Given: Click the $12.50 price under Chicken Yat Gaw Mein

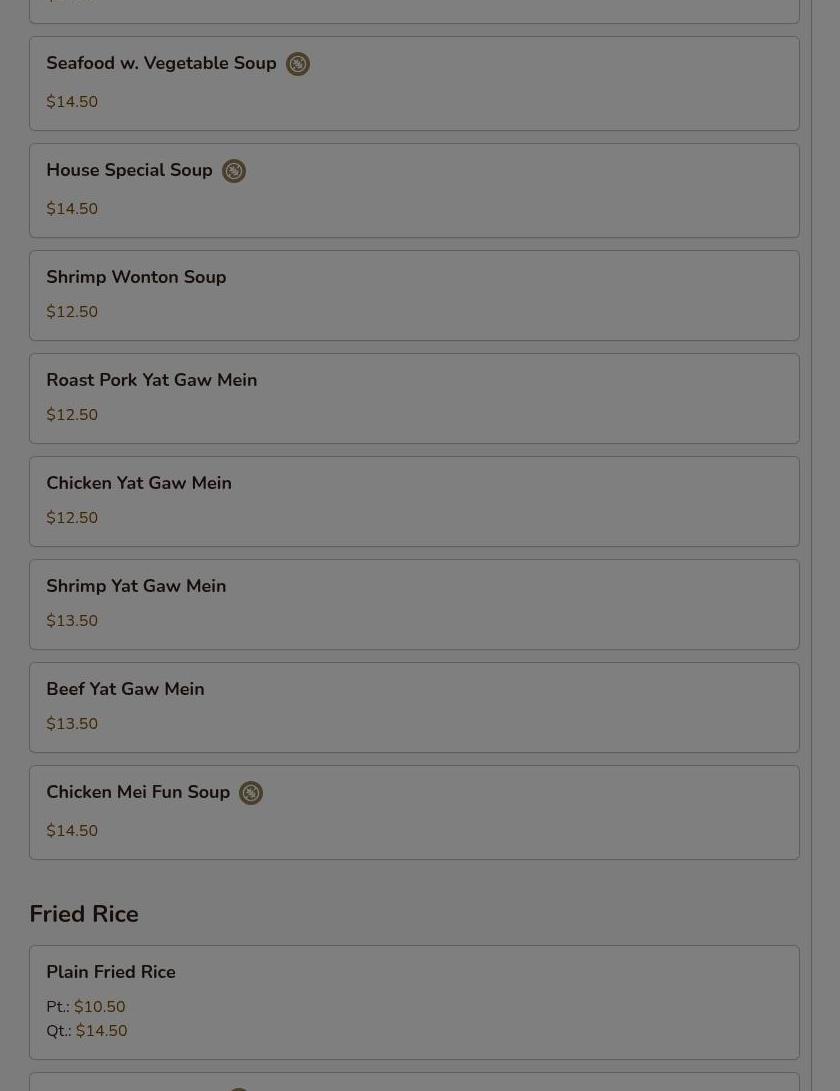Looking at the screenshot, I should point(72,518).
